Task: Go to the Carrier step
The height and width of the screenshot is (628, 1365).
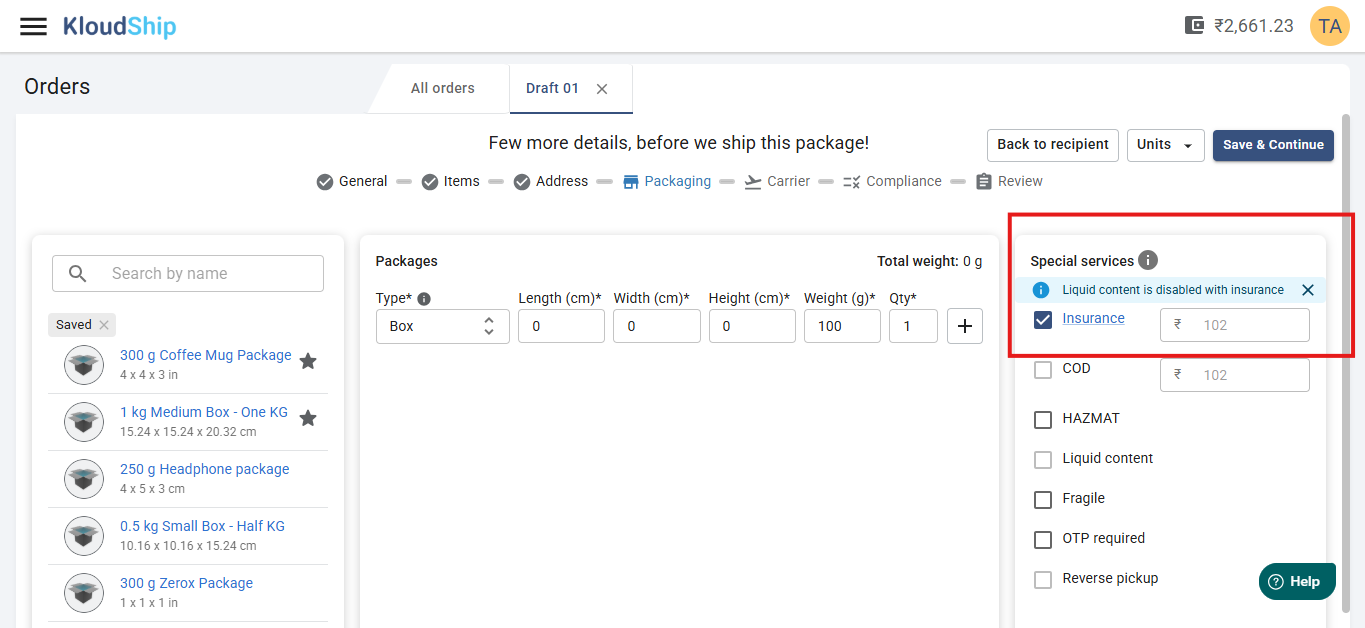Action: (777, 181)
